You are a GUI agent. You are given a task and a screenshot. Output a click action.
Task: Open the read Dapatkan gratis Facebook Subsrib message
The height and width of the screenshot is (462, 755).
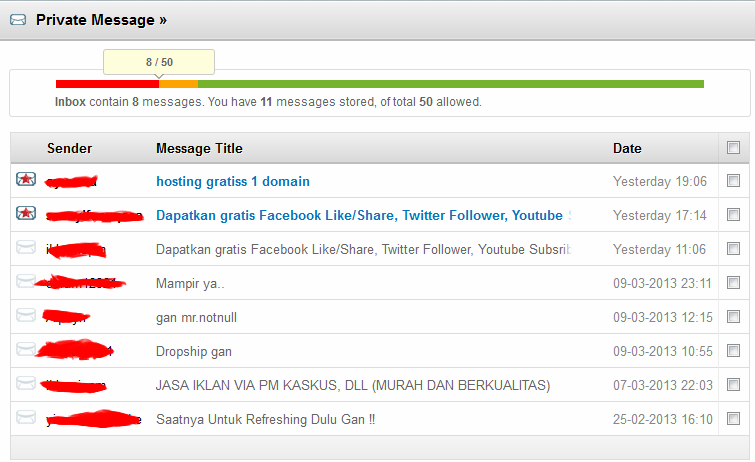coord(364,250)
